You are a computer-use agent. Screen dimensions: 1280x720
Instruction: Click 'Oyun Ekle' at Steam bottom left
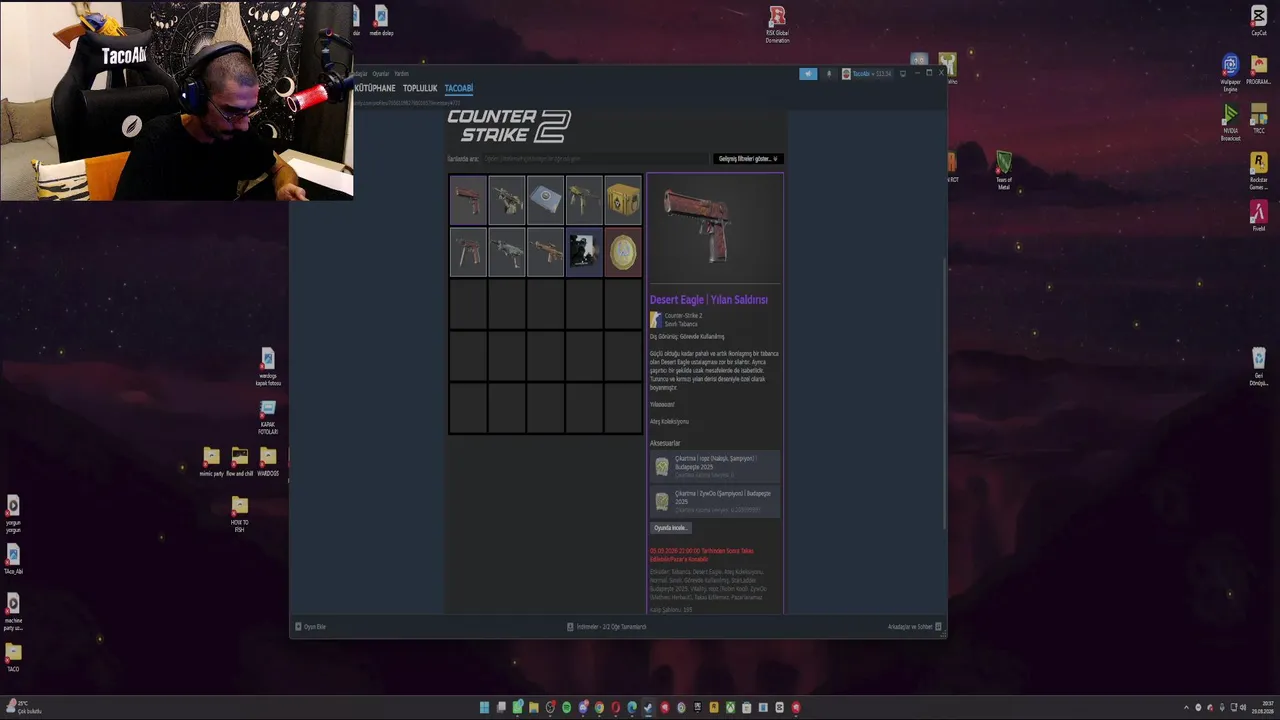tap(311, 627)
